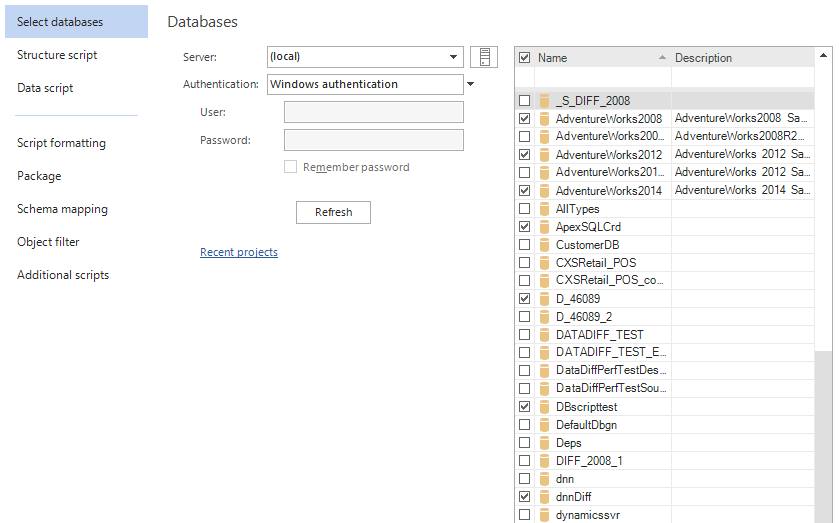Uncheck the AdventureWorks2014 checkbox
Image resolution: width=839 pixels, height=523 pixels.
[524, 191]
